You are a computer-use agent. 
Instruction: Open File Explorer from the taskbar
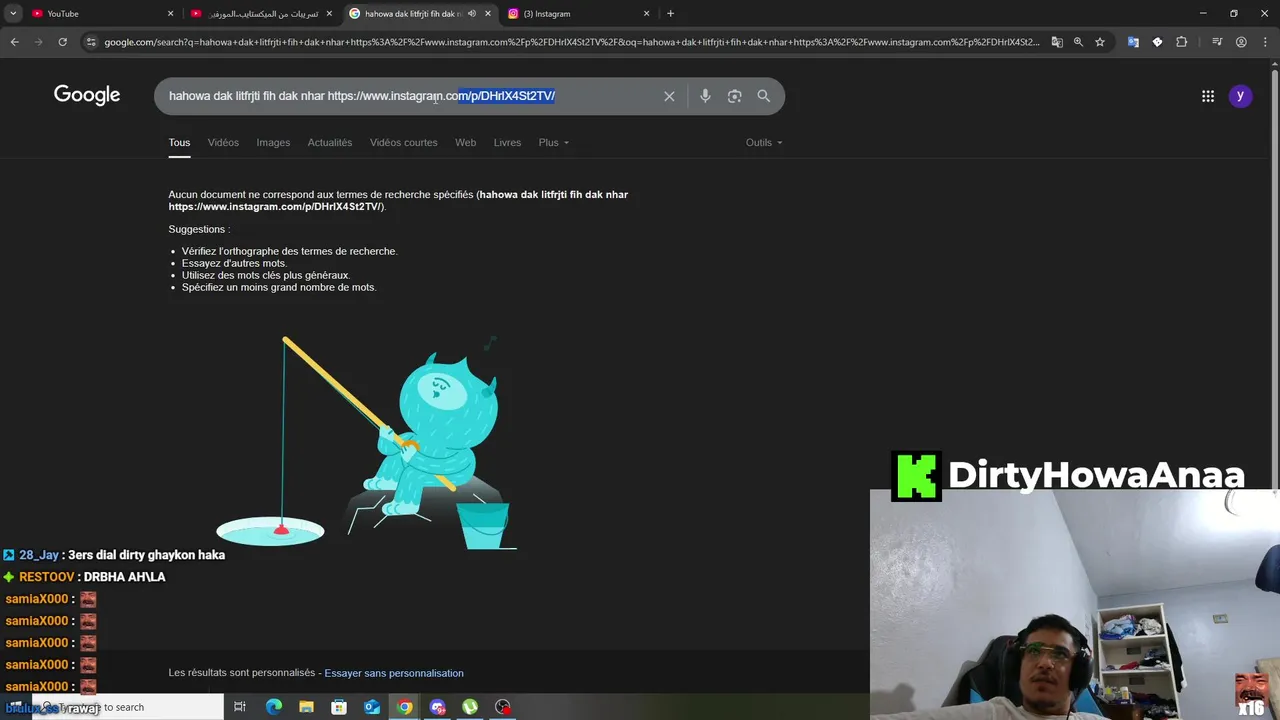(x=307, y=707)
